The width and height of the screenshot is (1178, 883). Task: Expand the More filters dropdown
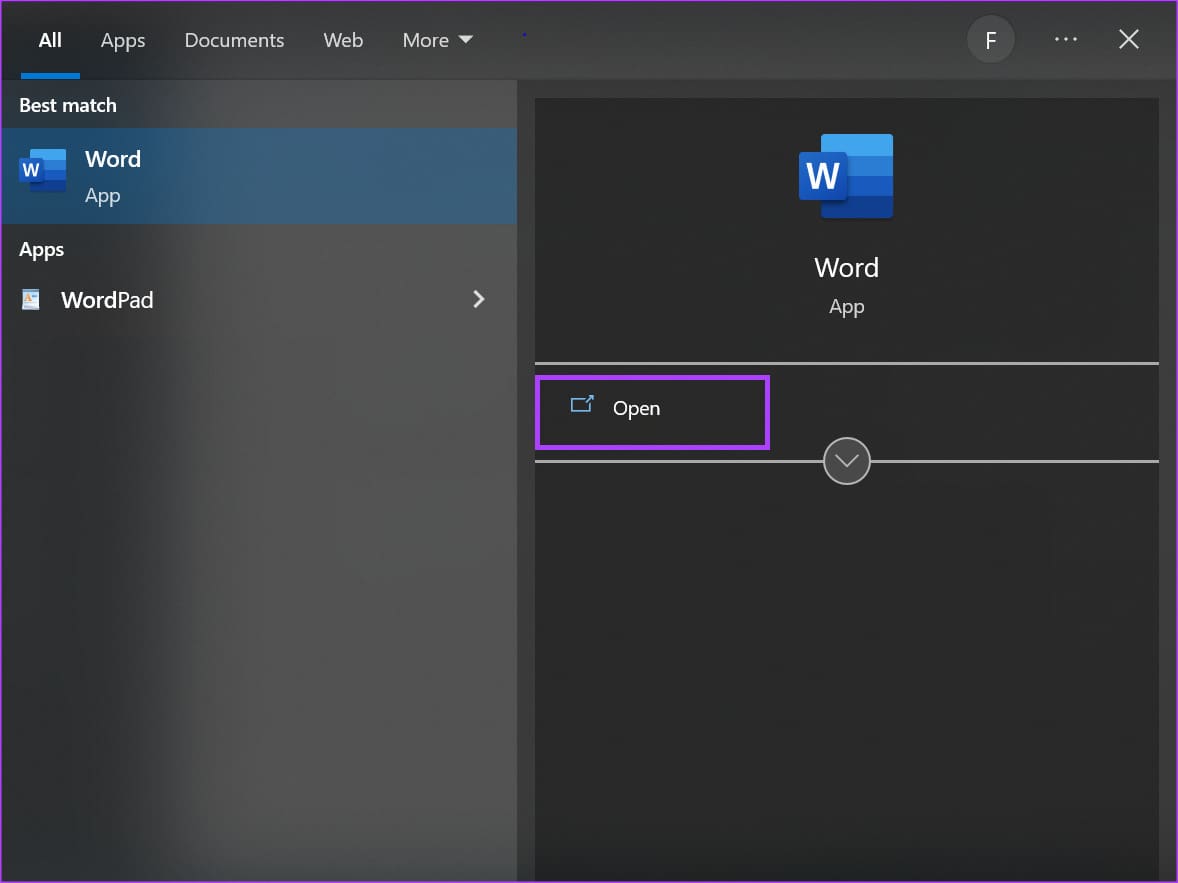[x=437, y=40]
